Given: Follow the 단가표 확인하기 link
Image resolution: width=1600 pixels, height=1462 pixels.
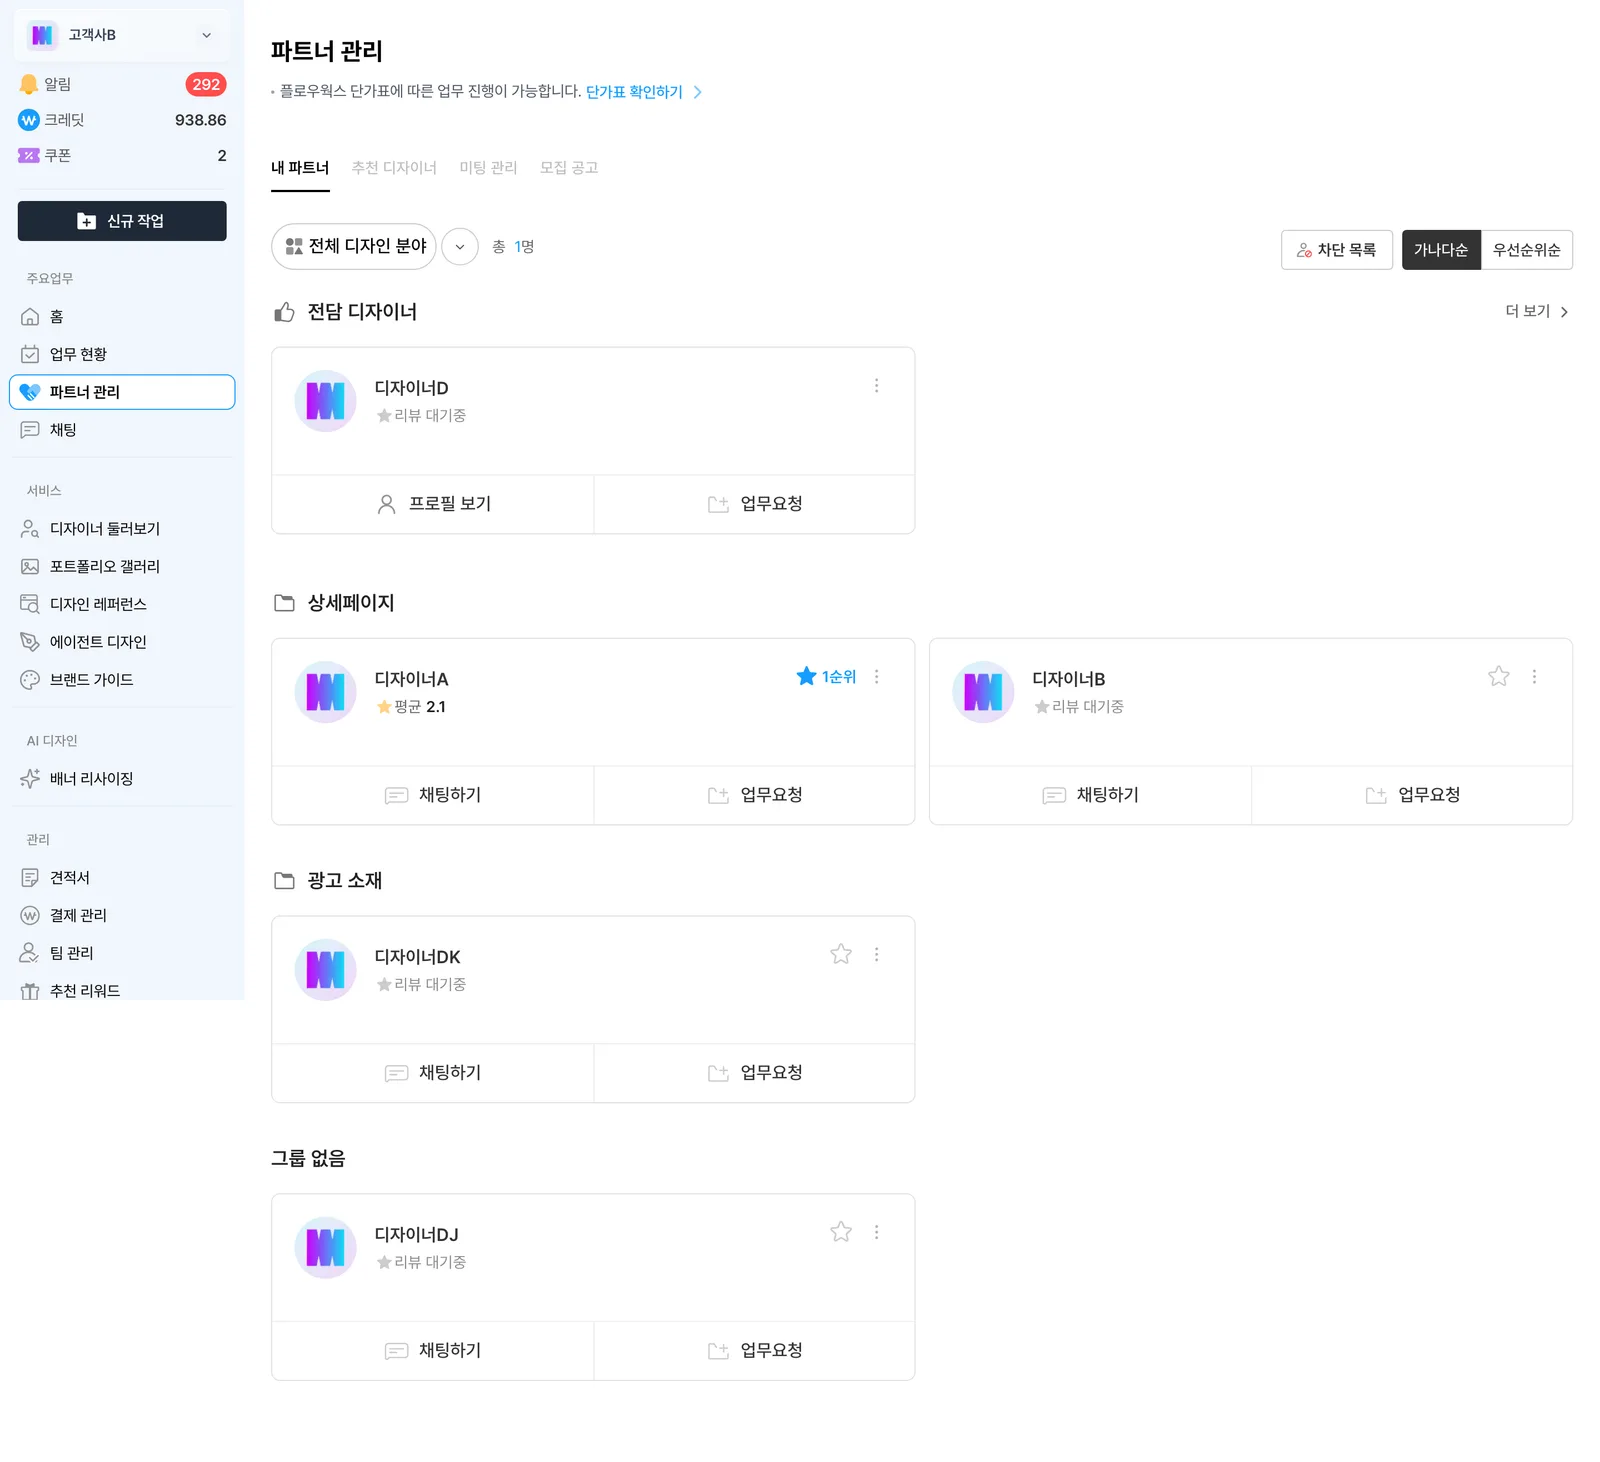Looking at the screenshot, I should [644, 92].
